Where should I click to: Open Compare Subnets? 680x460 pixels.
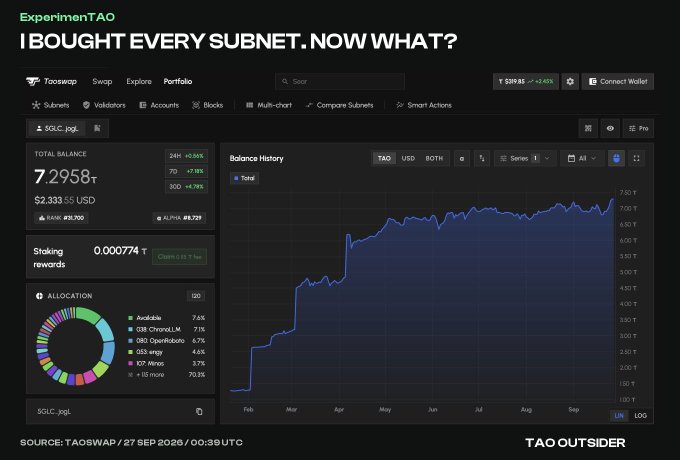[x=339, y=105]
